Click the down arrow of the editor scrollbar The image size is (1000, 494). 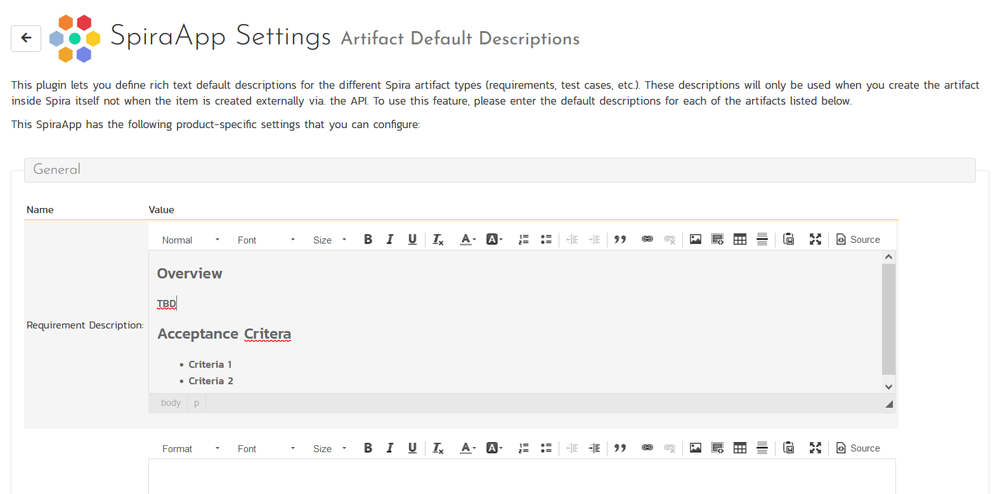(888, 387)
